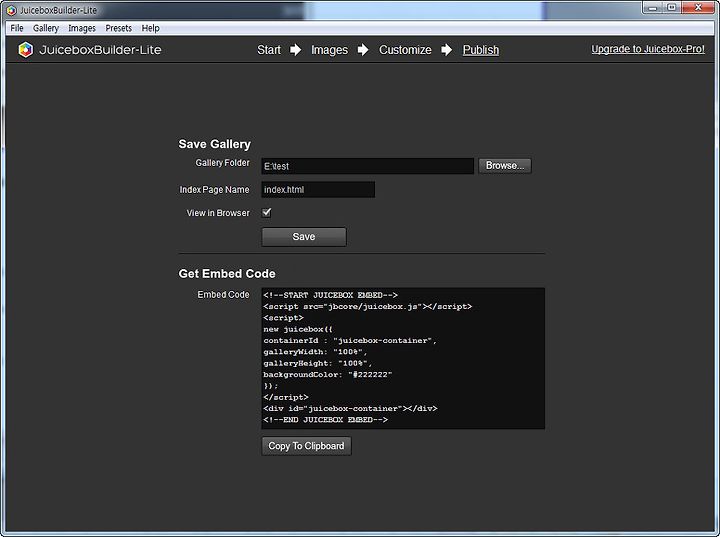Image resolution: width=720 pixels, height=537 pixels.
Task: Go to the Images step
Action: 329,50
